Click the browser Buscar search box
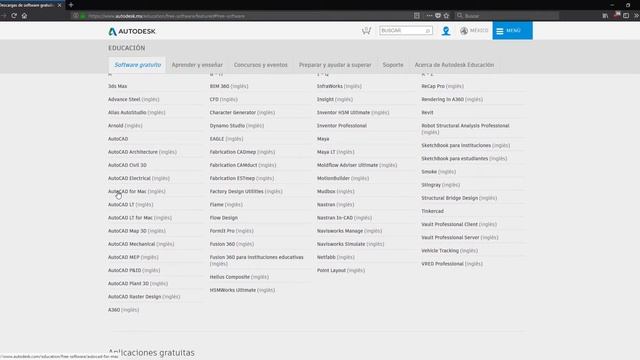The width and height of the screenshot is (640, 360). (x=507, y=16)
